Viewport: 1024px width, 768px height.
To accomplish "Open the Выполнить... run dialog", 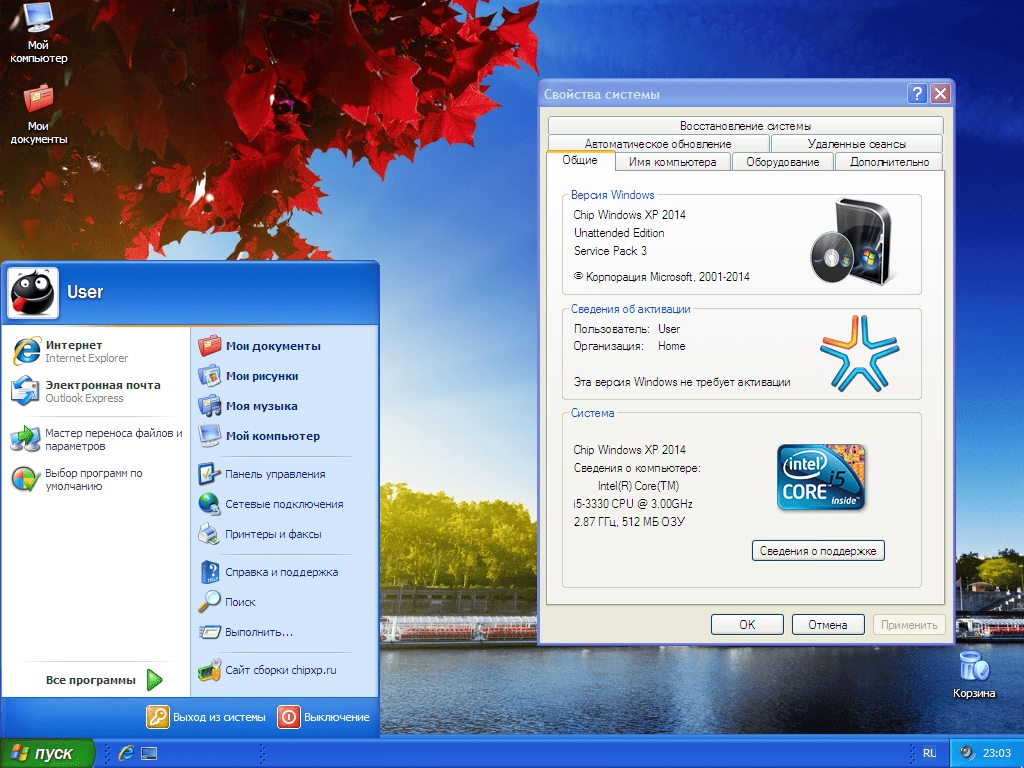I will (246, 632).
